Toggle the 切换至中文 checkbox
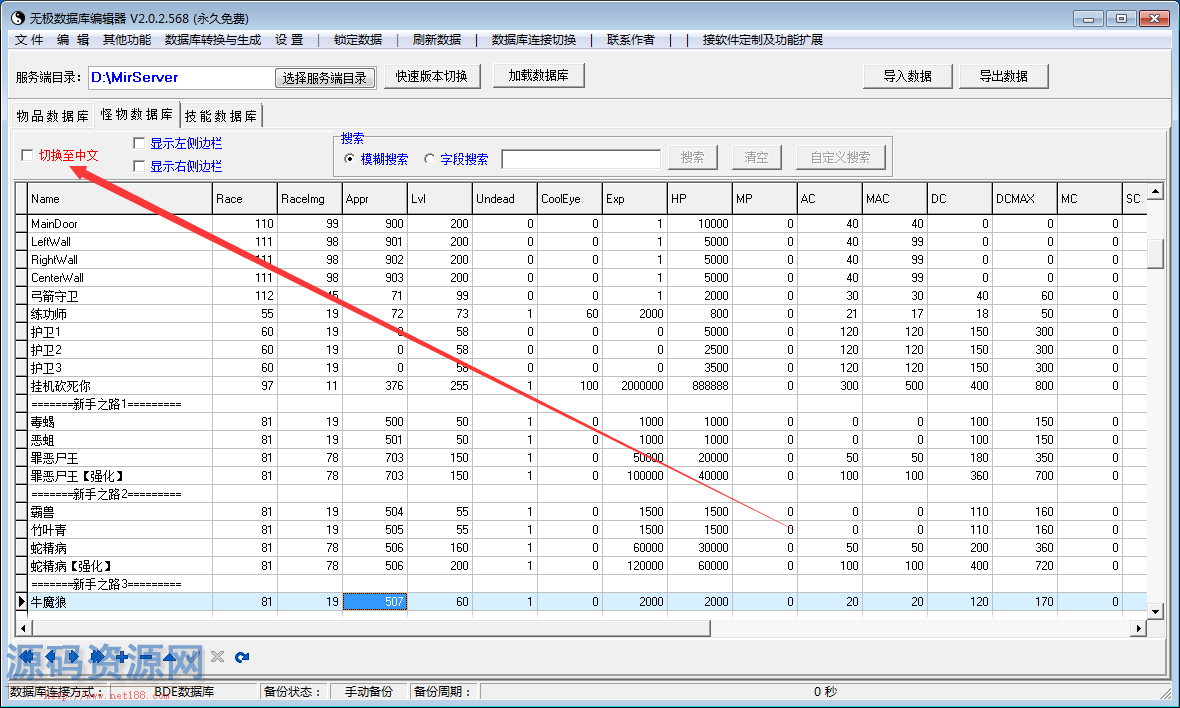The width and height of the screenshot is (1180, 708). click(27, 155)
